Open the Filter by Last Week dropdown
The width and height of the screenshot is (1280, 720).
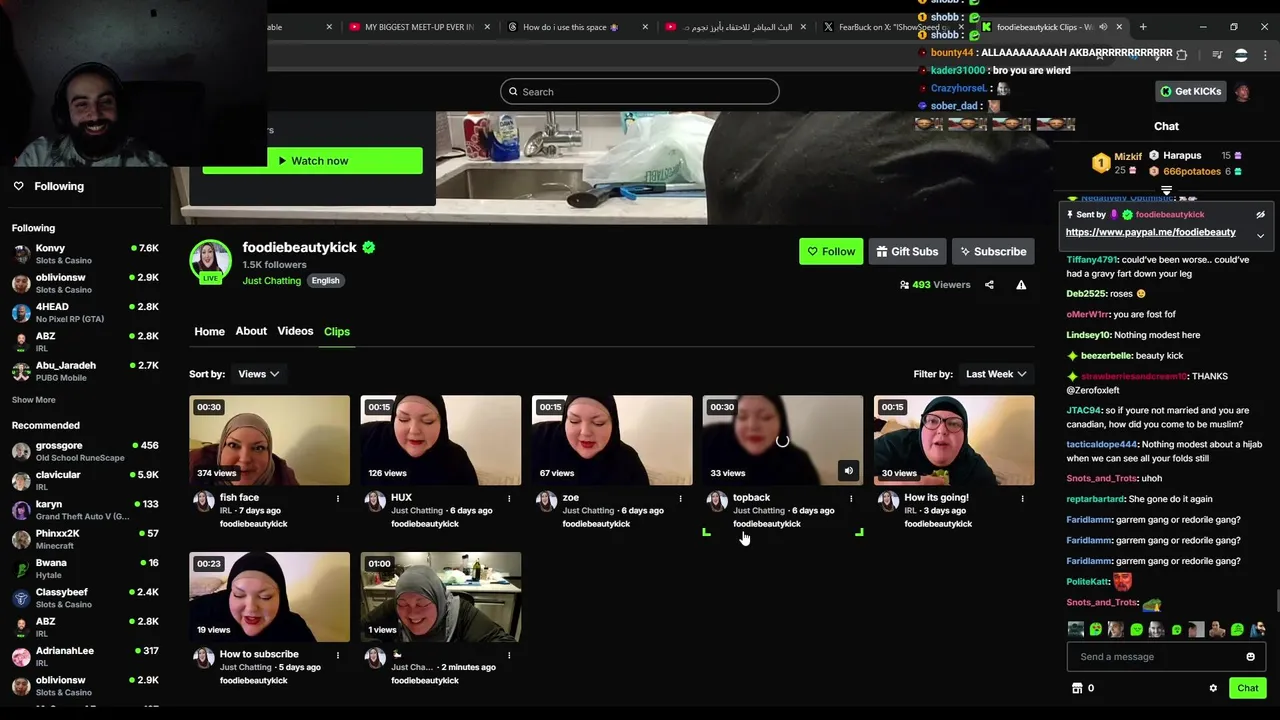pyautogui.click(x=996, y=374)
